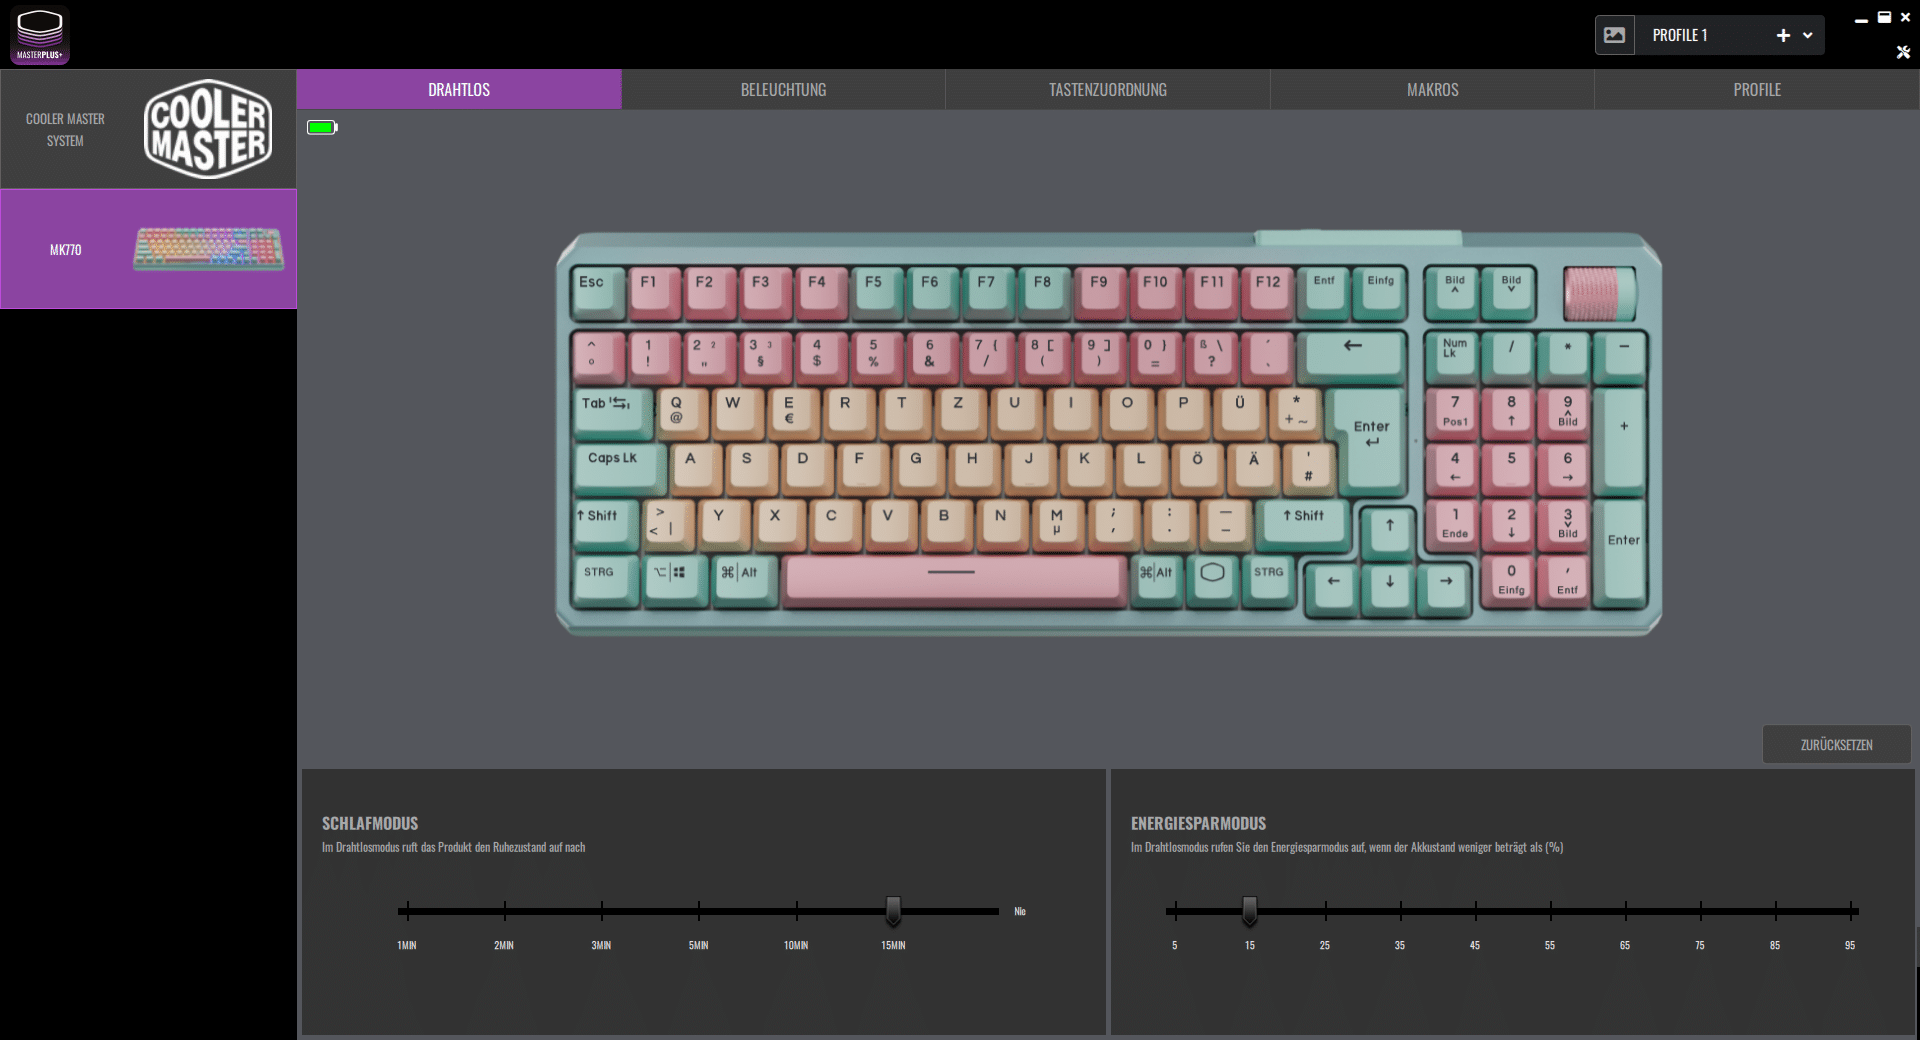Image resolution: width=1920 pixels, height=1040 pixels.
Task: Click the MasterPlus+ logo icon
Action: (x=40, y=35)
